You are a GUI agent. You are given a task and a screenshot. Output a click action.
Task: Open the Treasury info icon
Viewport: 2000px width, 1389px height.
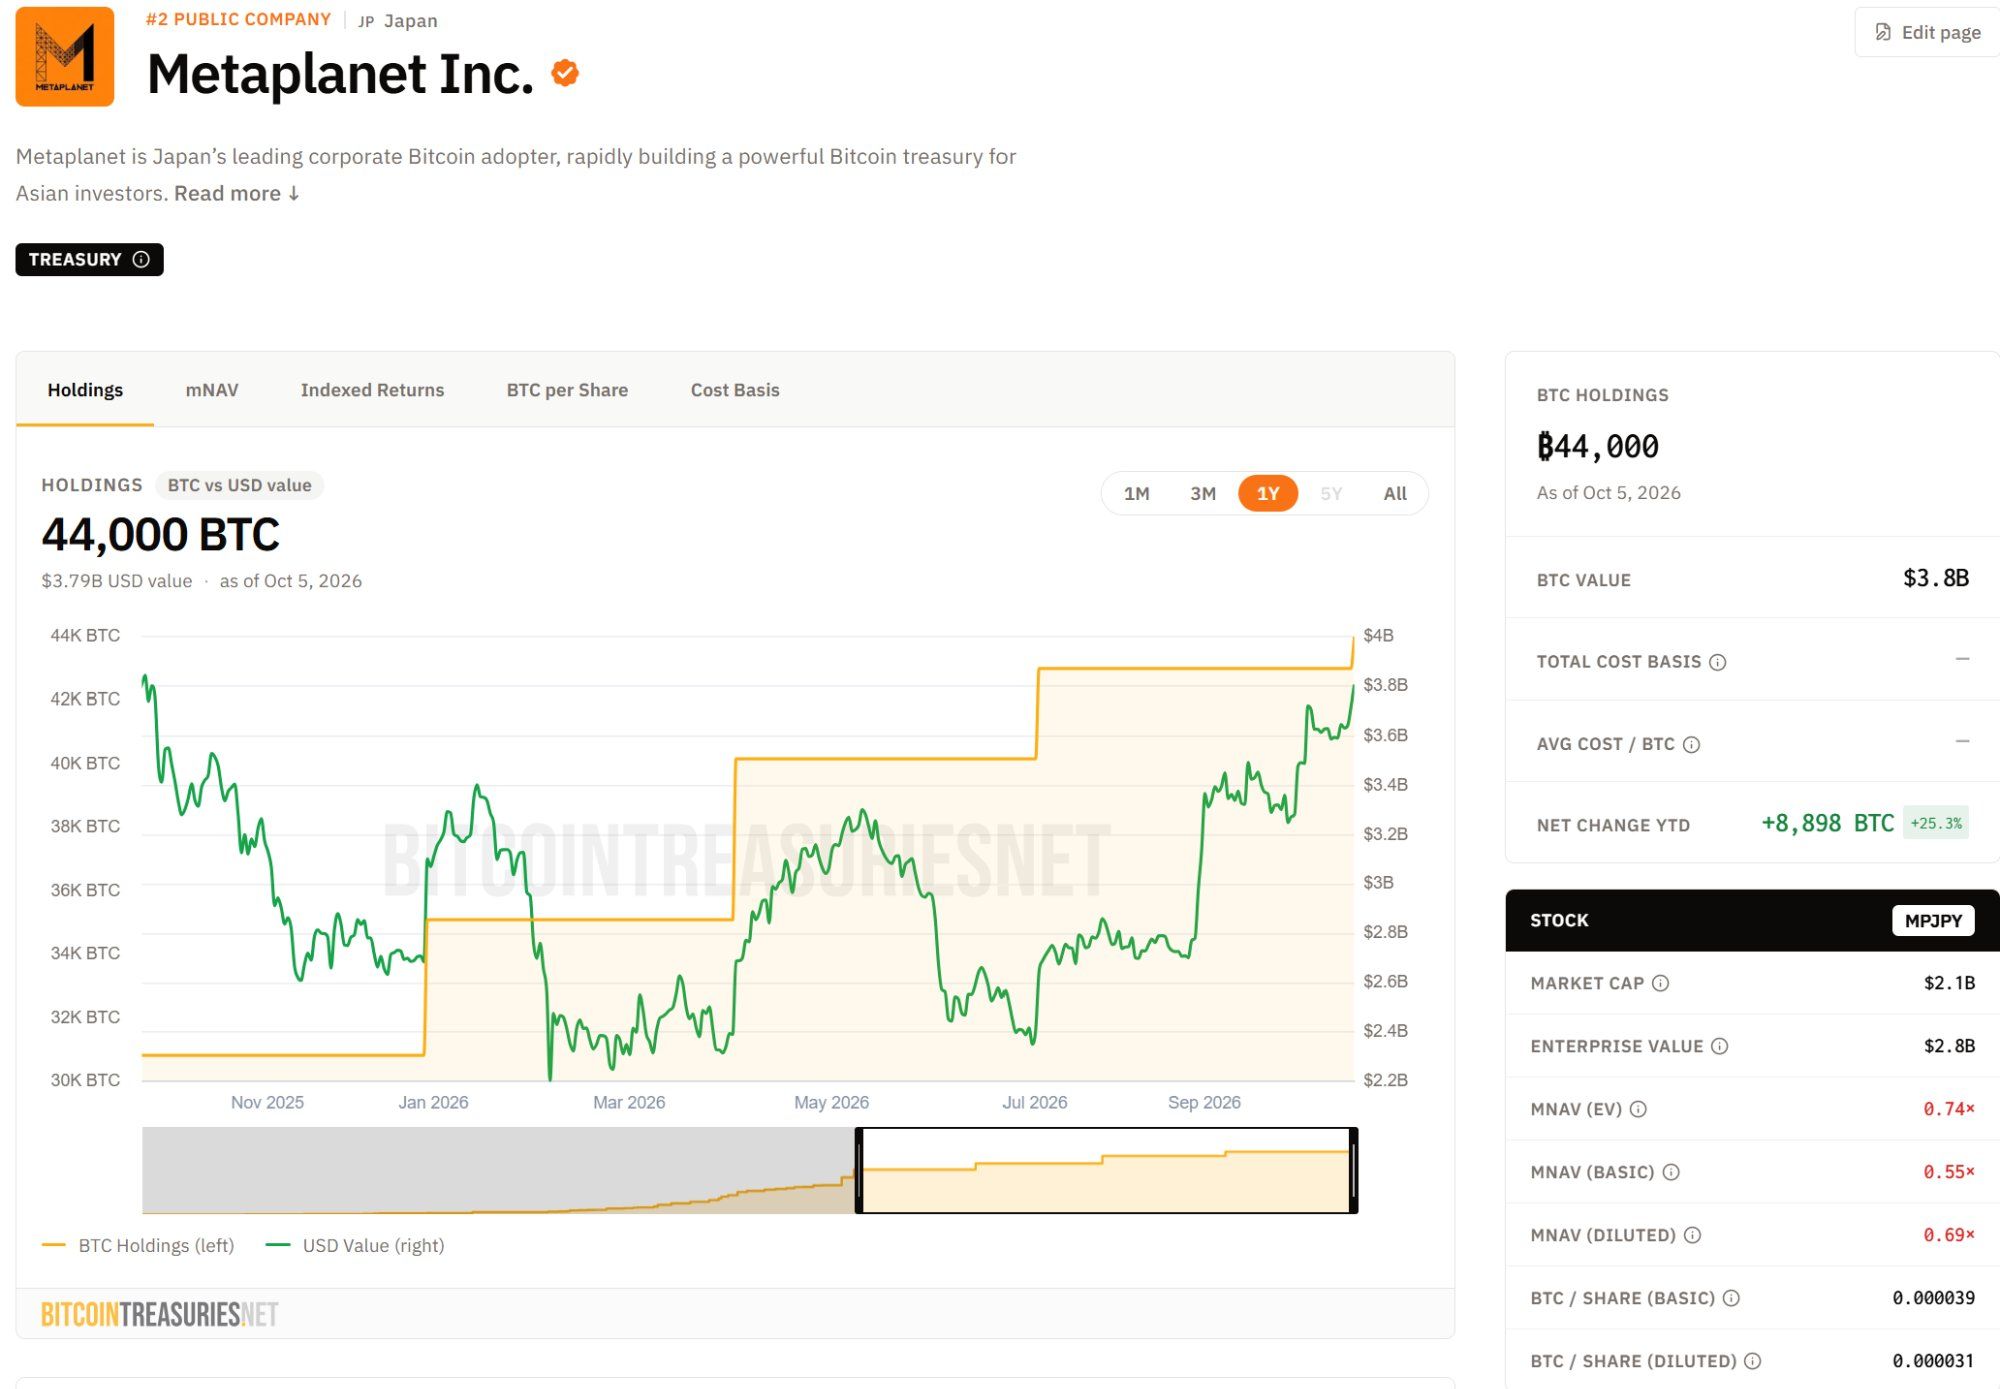(x=141, y=259)
